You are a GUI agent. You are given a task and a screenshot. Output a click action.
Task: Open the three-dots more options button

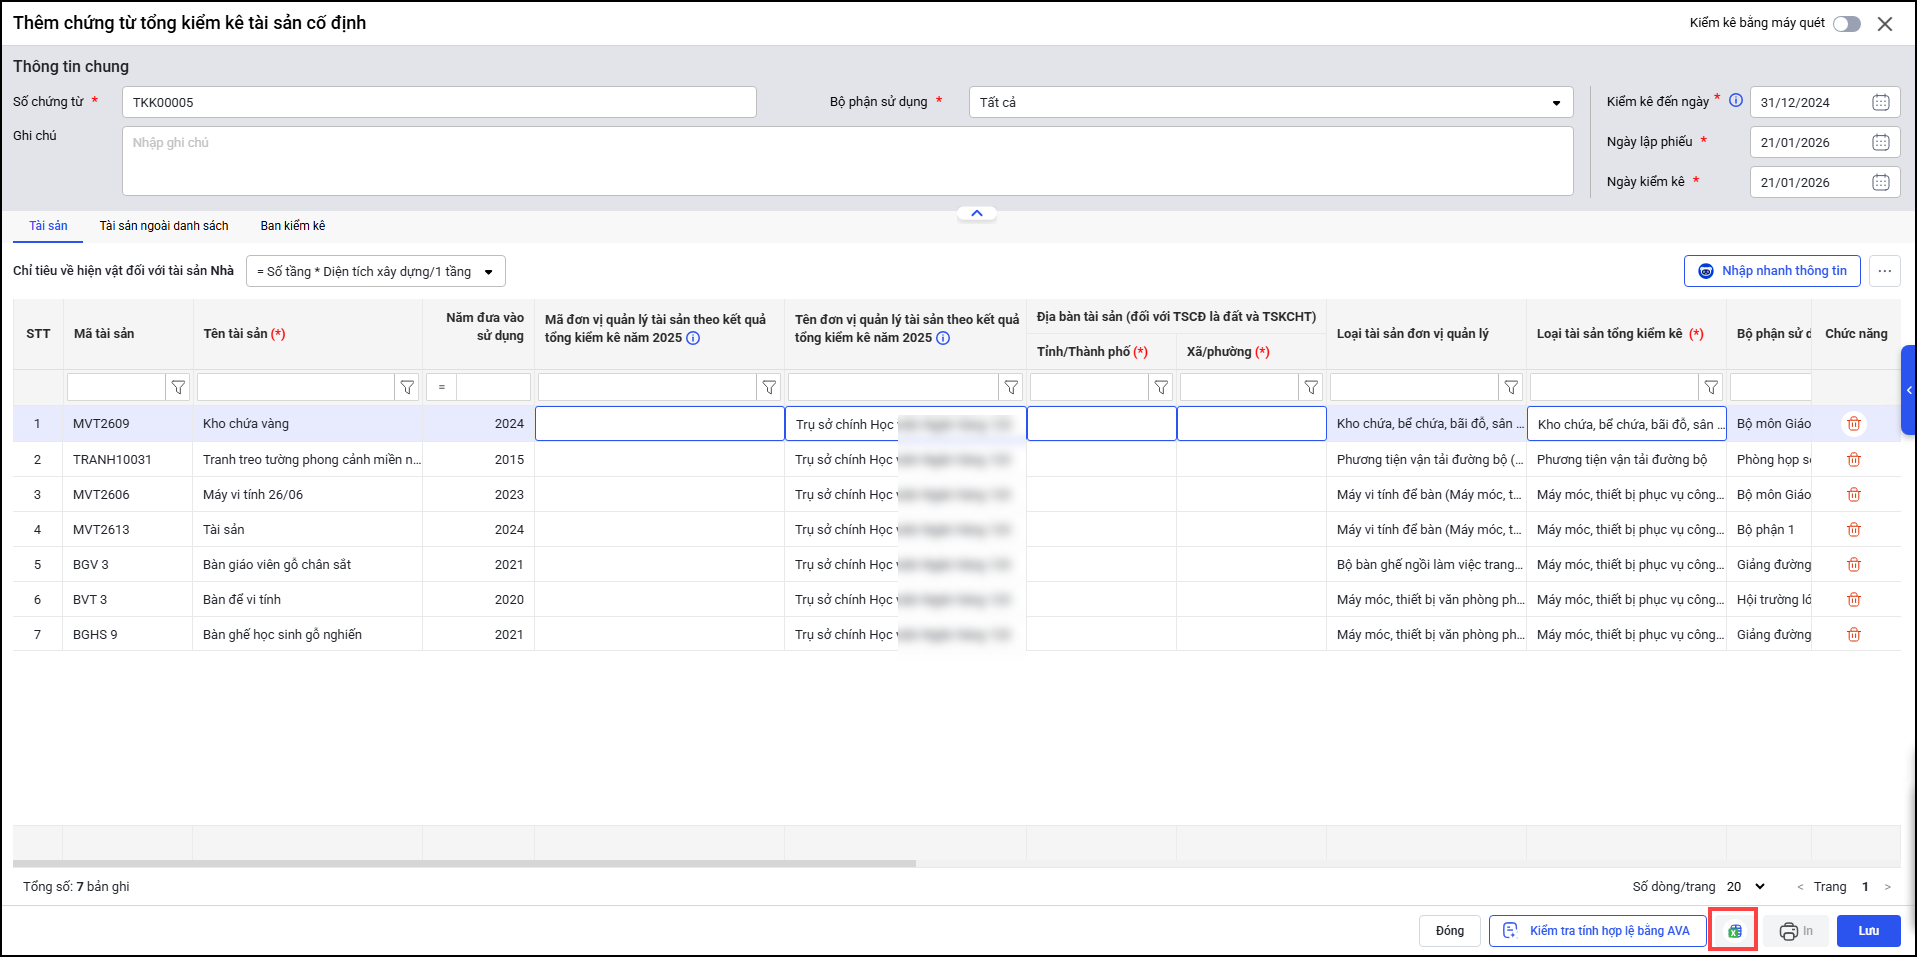tap(1884, 271)
